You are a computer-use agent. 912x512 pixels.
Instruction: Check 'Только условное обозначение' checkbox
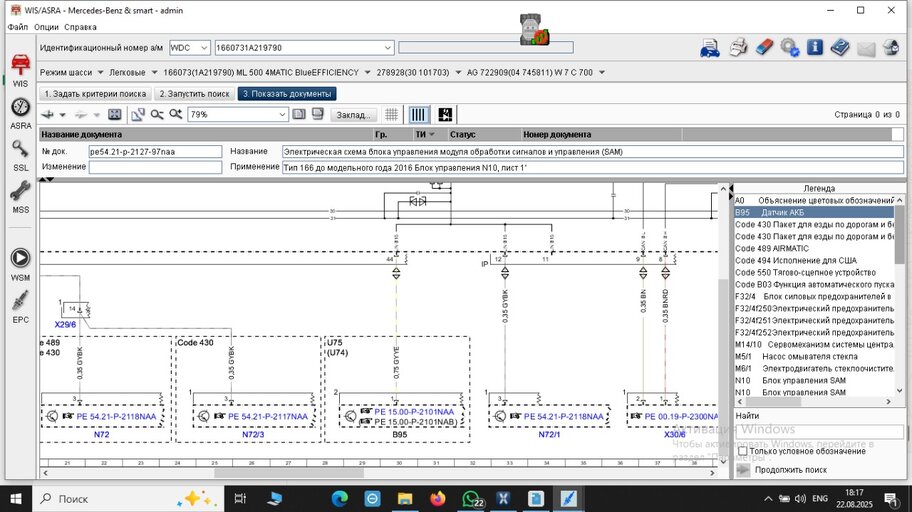[x=742, y=451]
